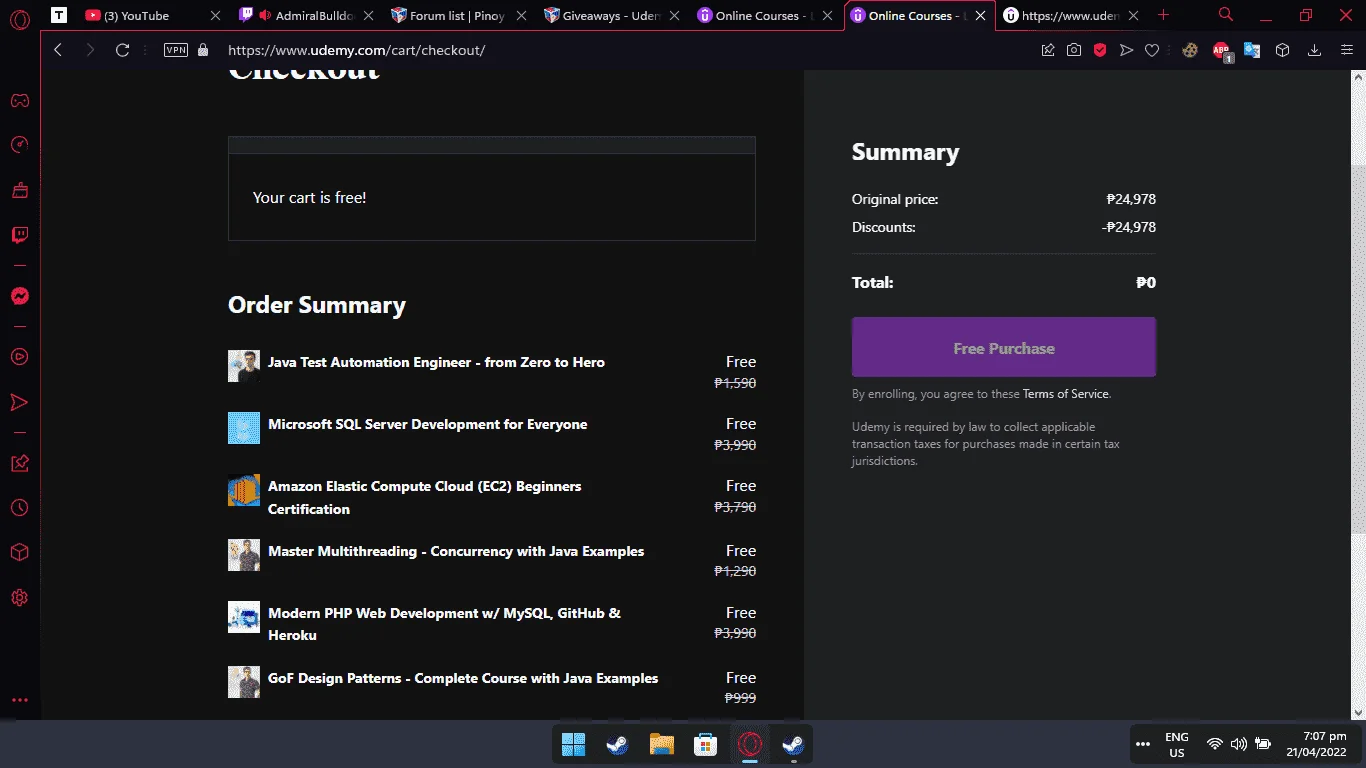This screenshot has width=1366, height=768.
Task: Switch to the tab with the T favicon
Action: pyautogui.click(x=60, y=16)
